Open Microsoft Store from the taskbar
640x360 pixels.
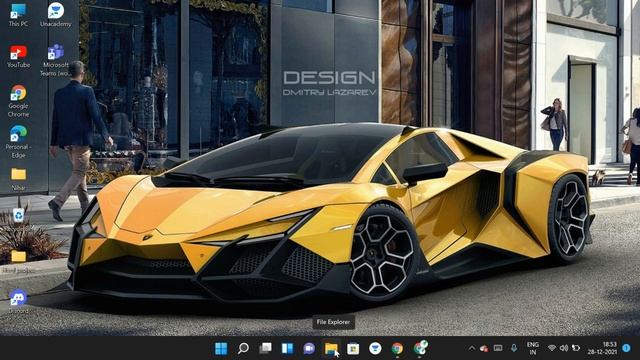point(353,348)
